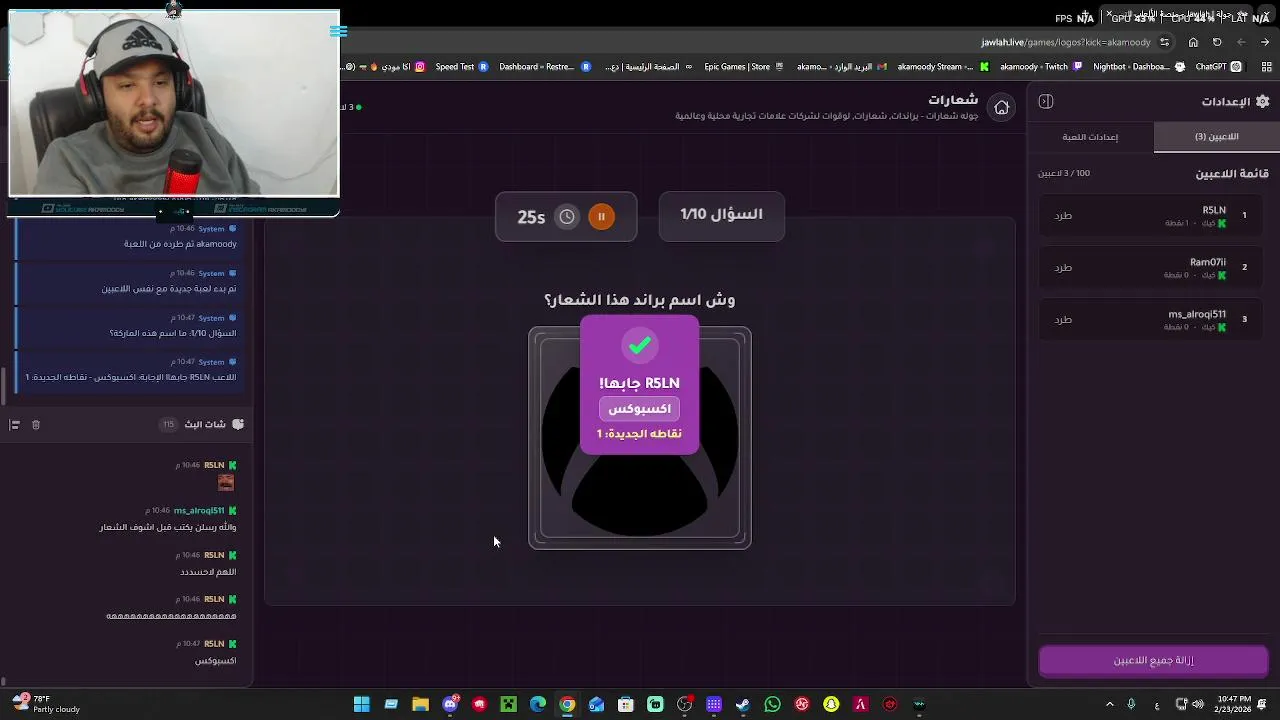Click the home icon beside شعارات title
Viewport: 1280px width, 720px height.
click(x=1001, y=107)
